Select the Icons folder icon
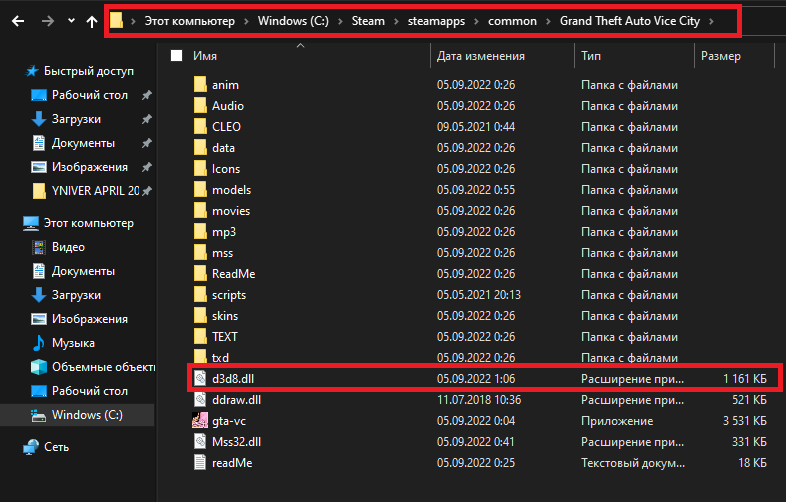 (x=200, y=169)
